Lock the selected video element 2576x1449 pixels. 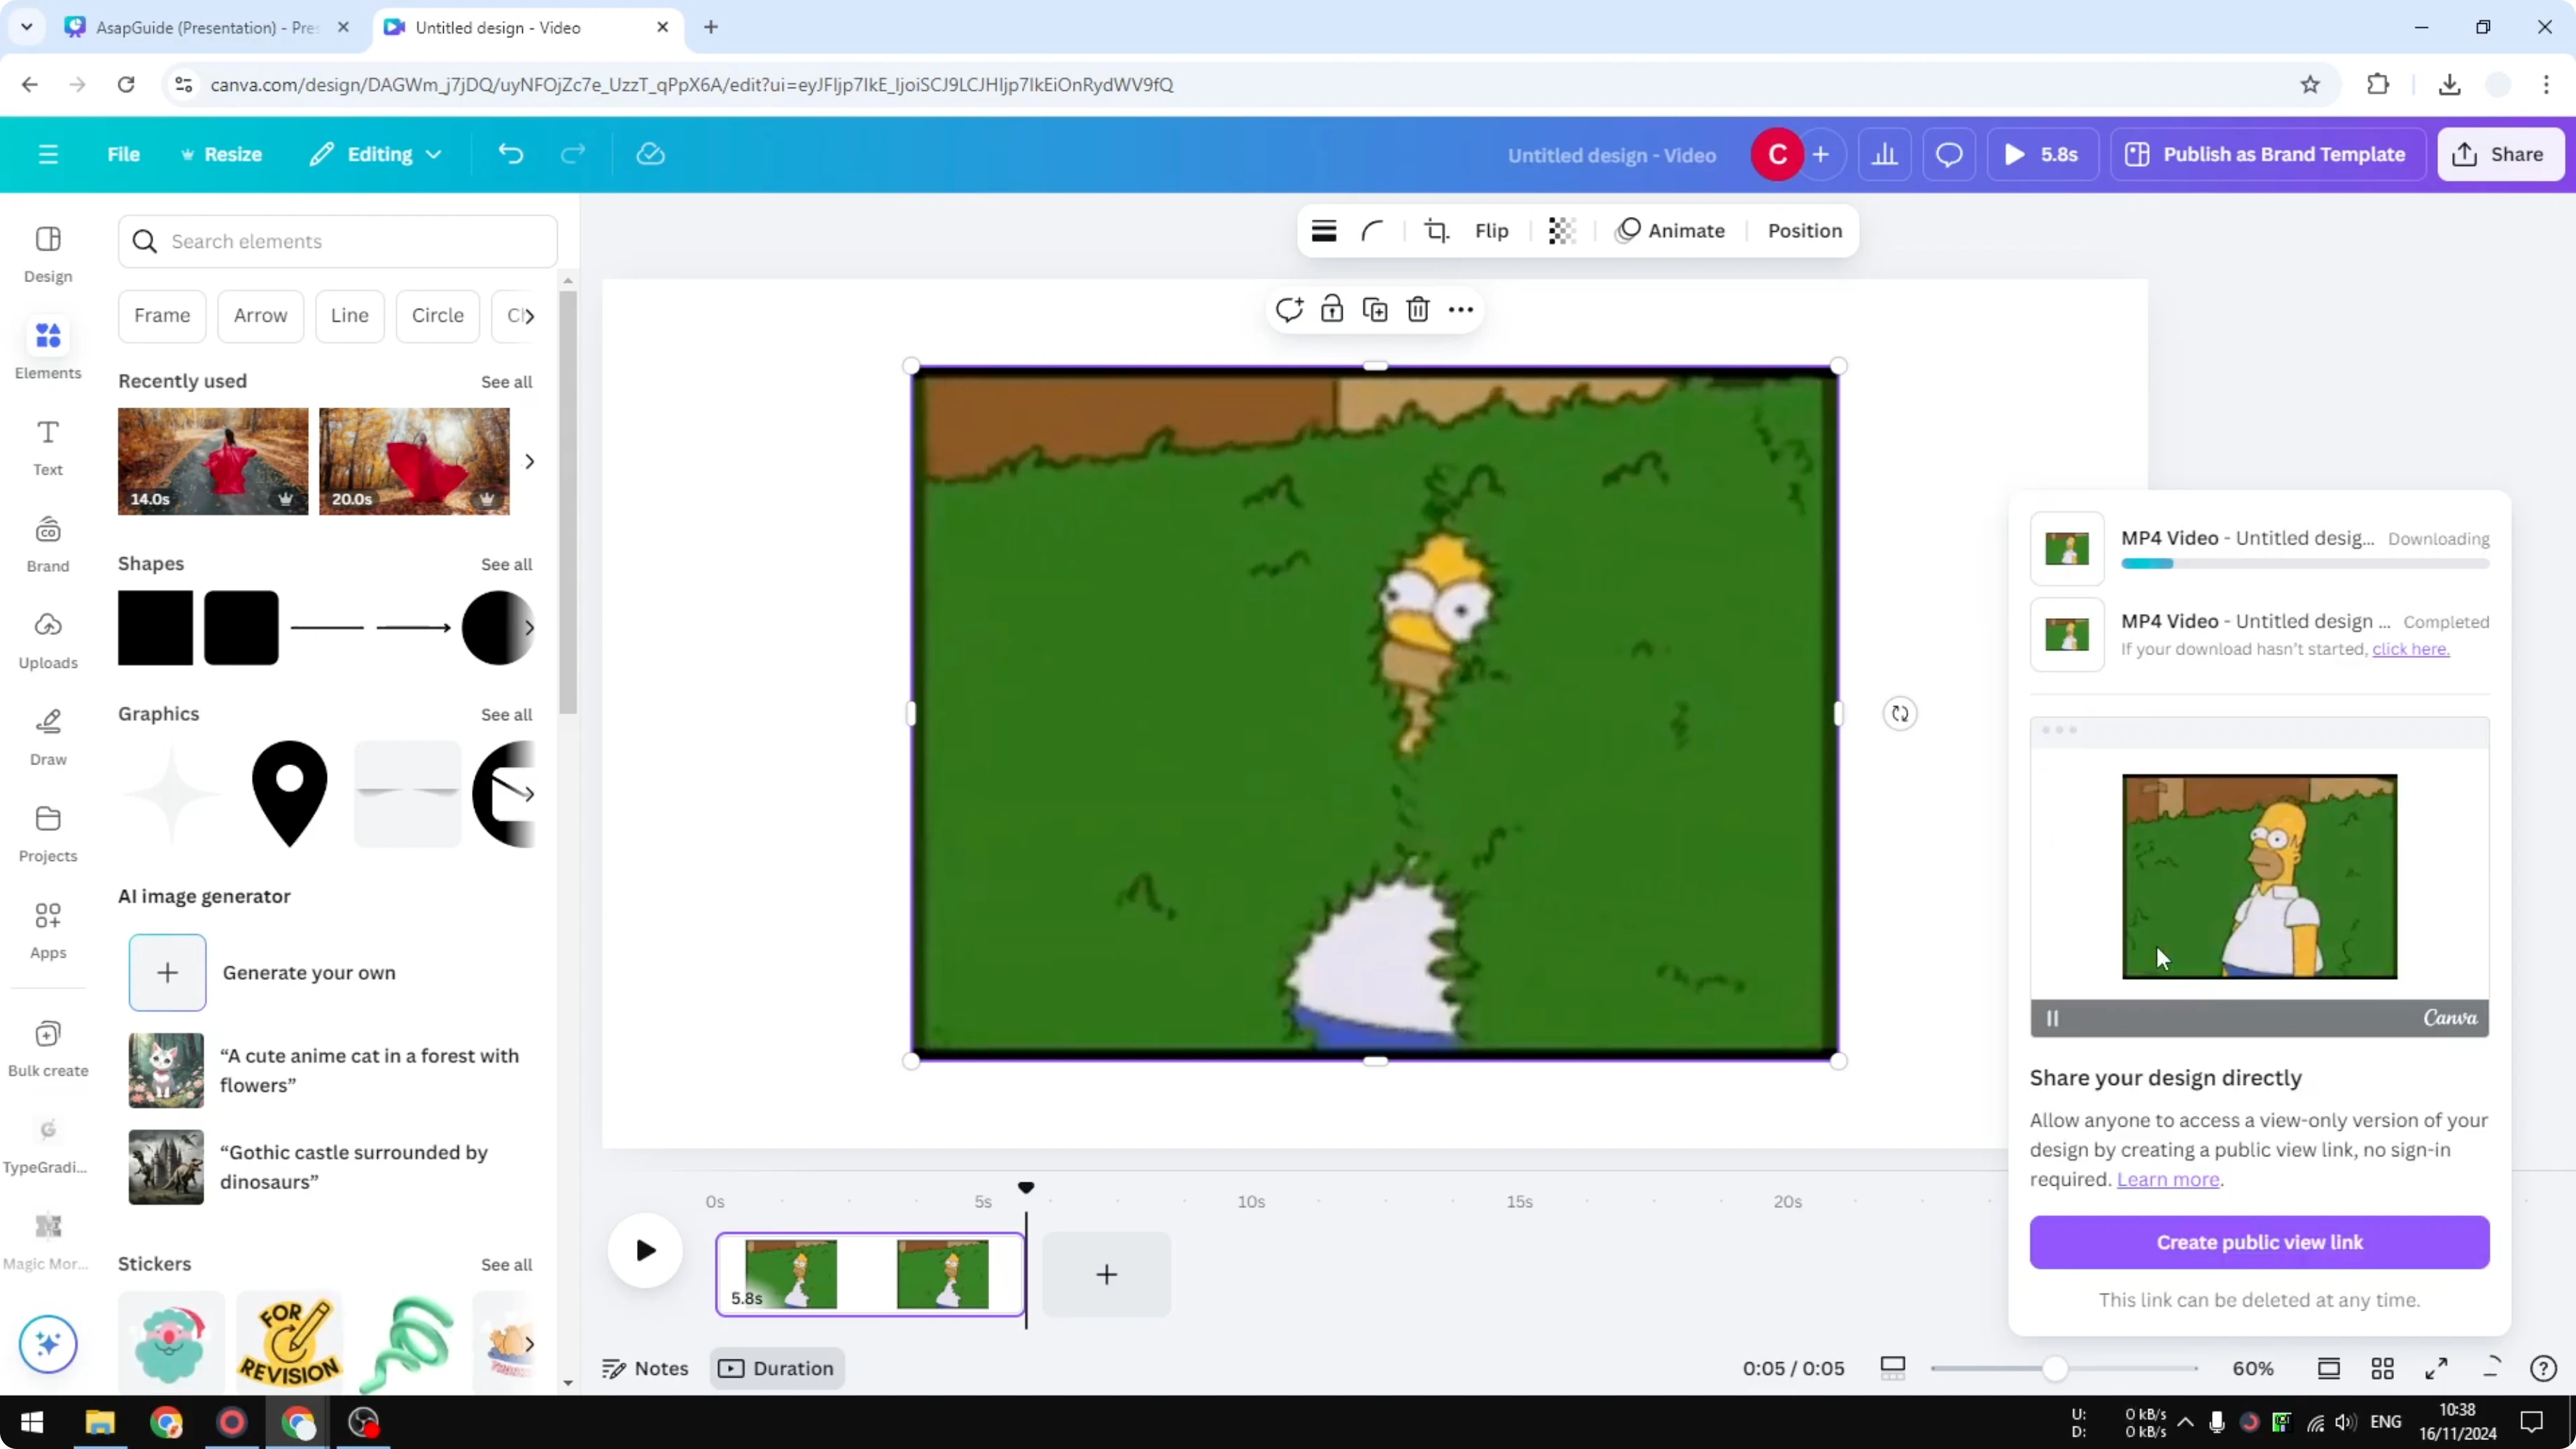1332,310
